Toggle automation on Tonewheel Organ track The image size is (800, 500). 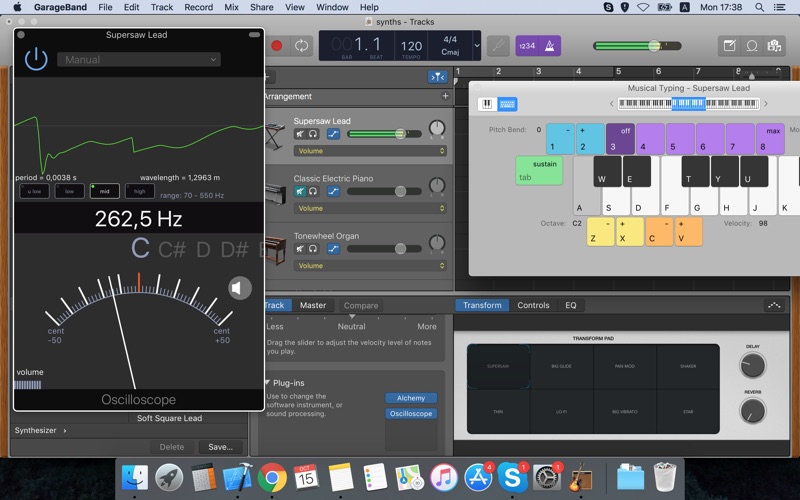coord(333,248)
